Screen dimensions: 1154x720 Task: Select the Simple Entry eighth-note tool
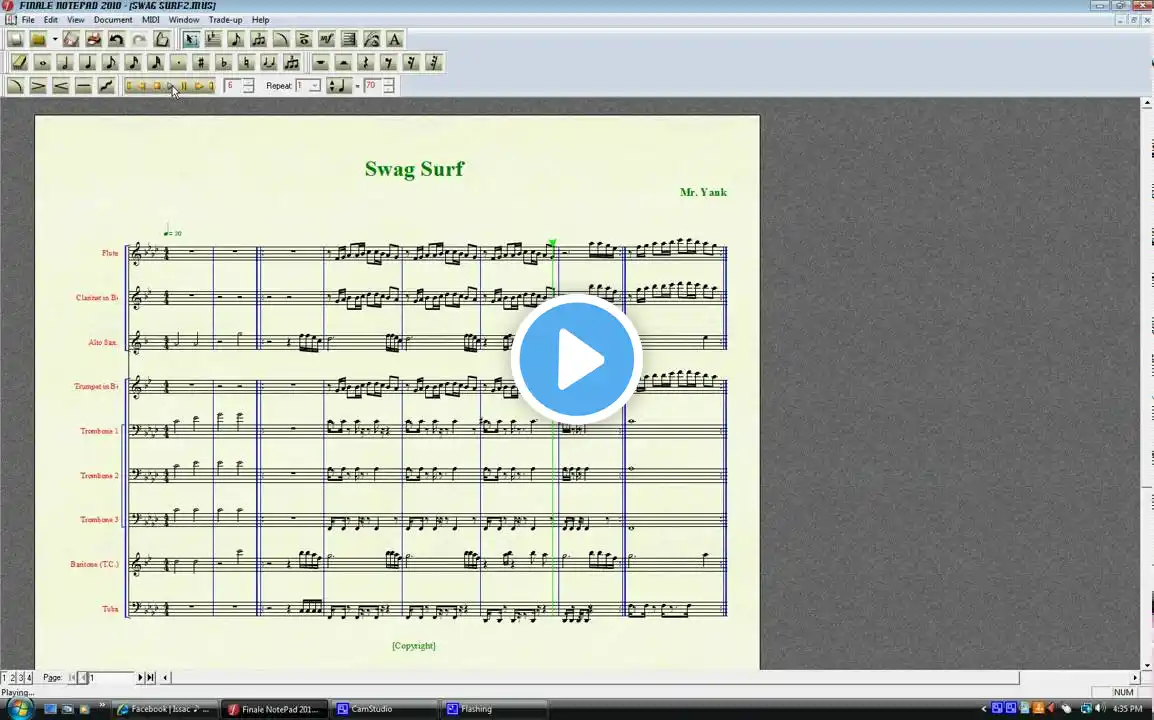(x=236, y=39)
